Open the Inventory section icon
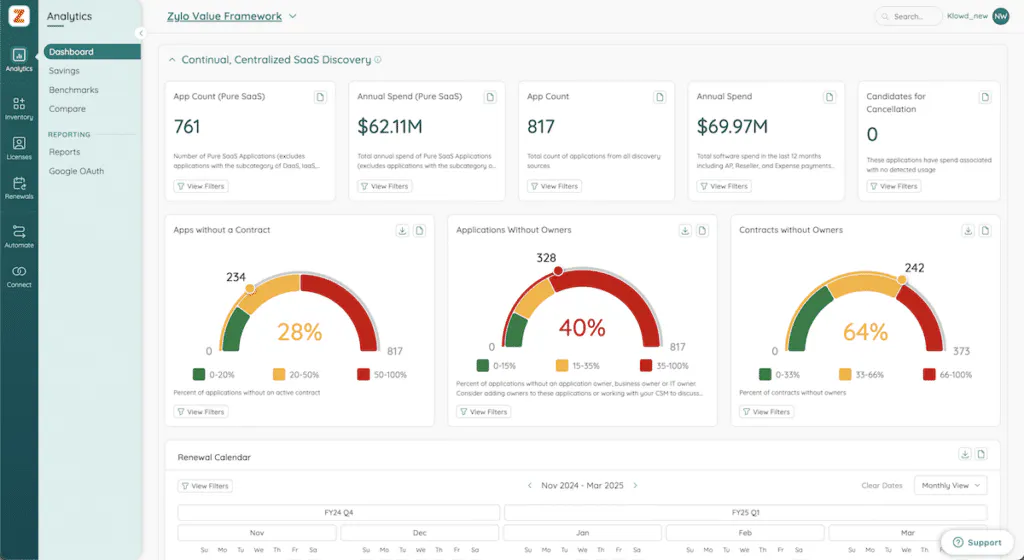 (19, 108)
